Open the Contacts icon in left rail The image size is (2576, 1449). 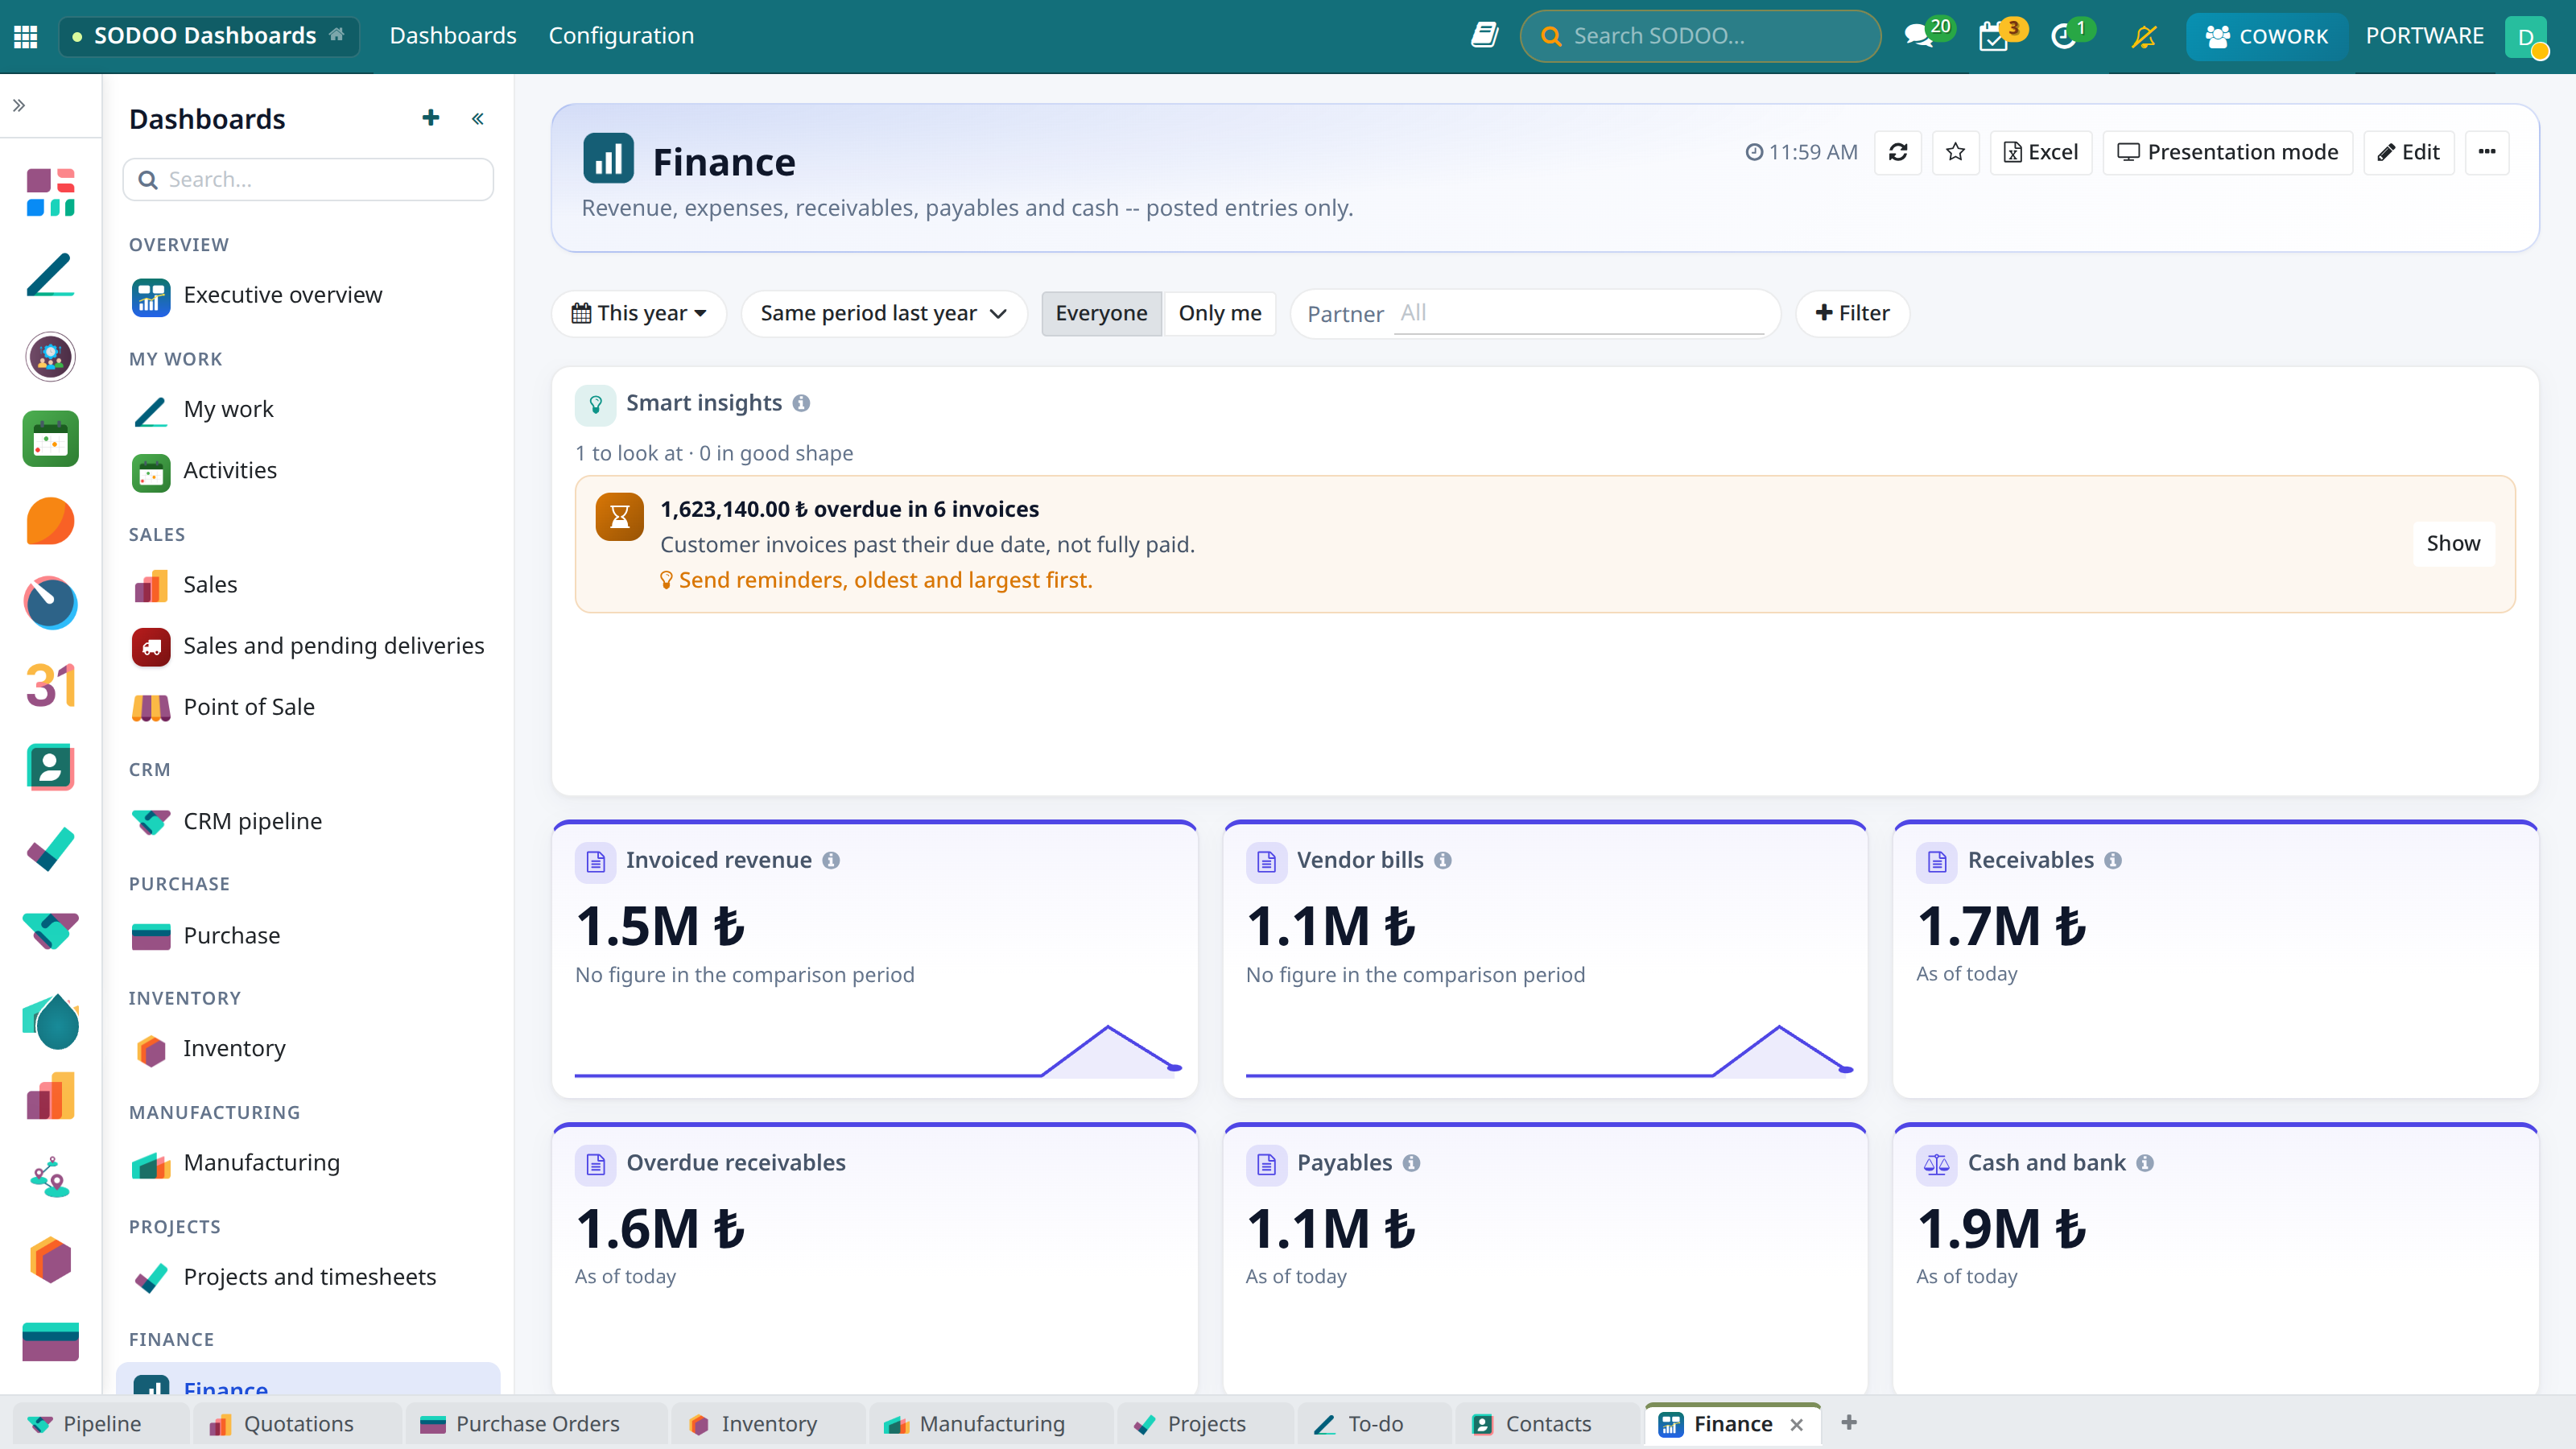[50, 767]
